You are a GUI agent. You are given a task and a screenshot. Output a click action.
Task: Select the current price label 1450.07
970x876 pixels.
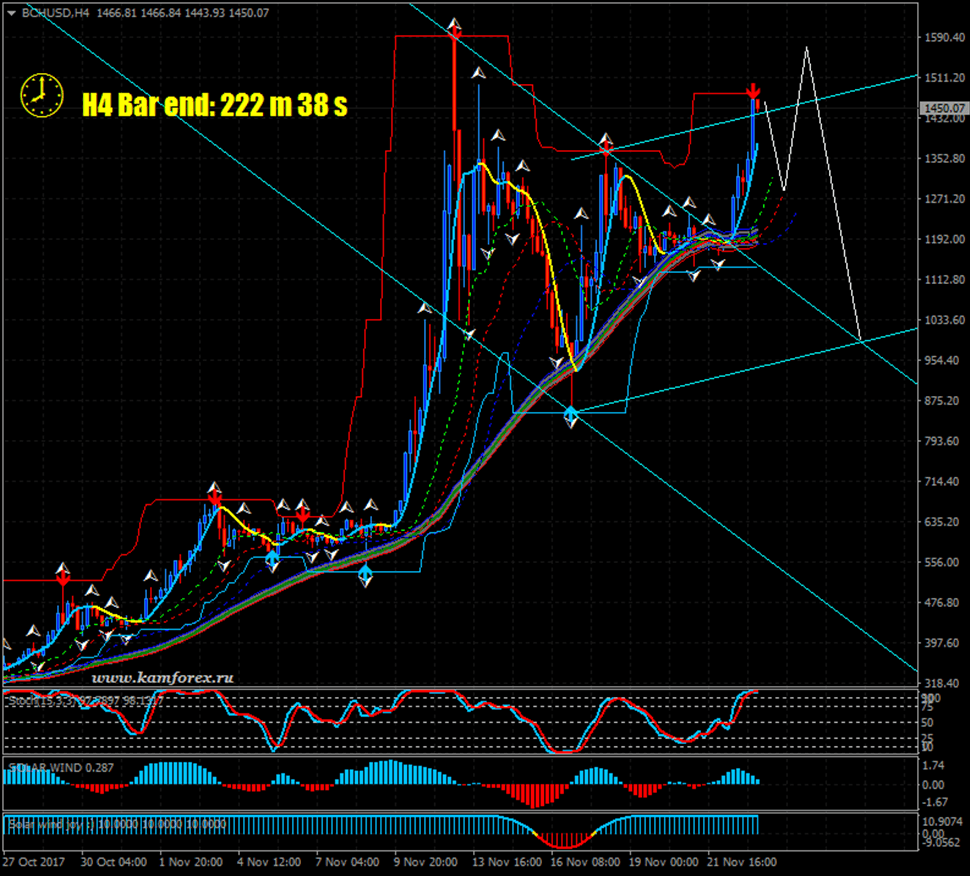tap(943, 108)
